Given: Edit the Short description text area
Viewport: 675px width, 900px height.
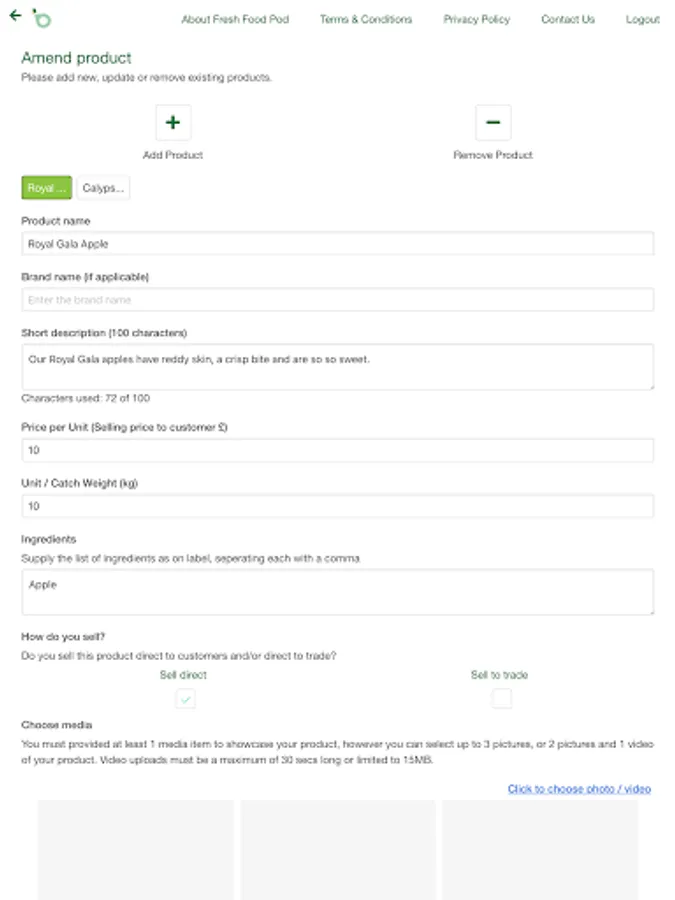Looking at the screenshot, I should coord(337,367).
